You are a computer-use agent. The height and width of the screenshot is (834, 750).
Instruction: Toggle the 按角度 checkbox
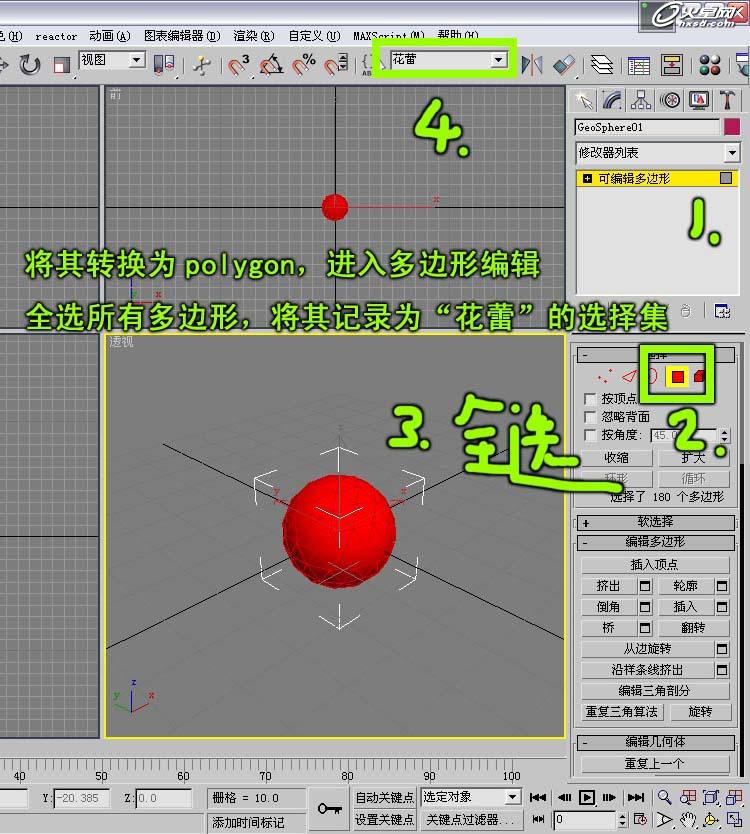point(590,435)
